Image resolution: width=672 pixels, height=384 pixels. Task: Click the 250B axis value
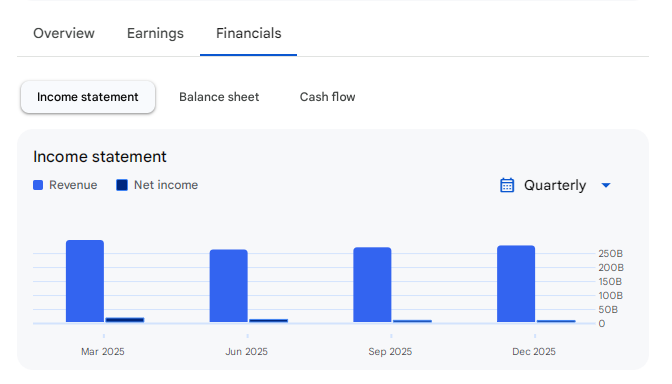610,254
